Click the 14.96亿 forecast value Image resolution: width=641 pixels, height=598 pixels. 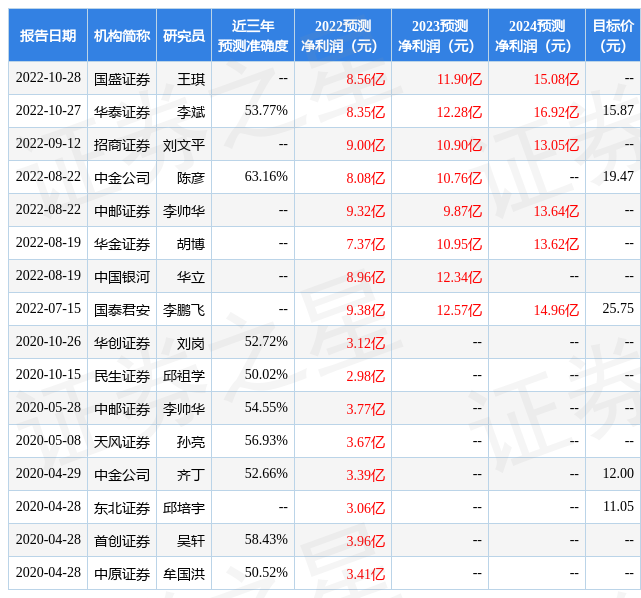tap(556, 310)
